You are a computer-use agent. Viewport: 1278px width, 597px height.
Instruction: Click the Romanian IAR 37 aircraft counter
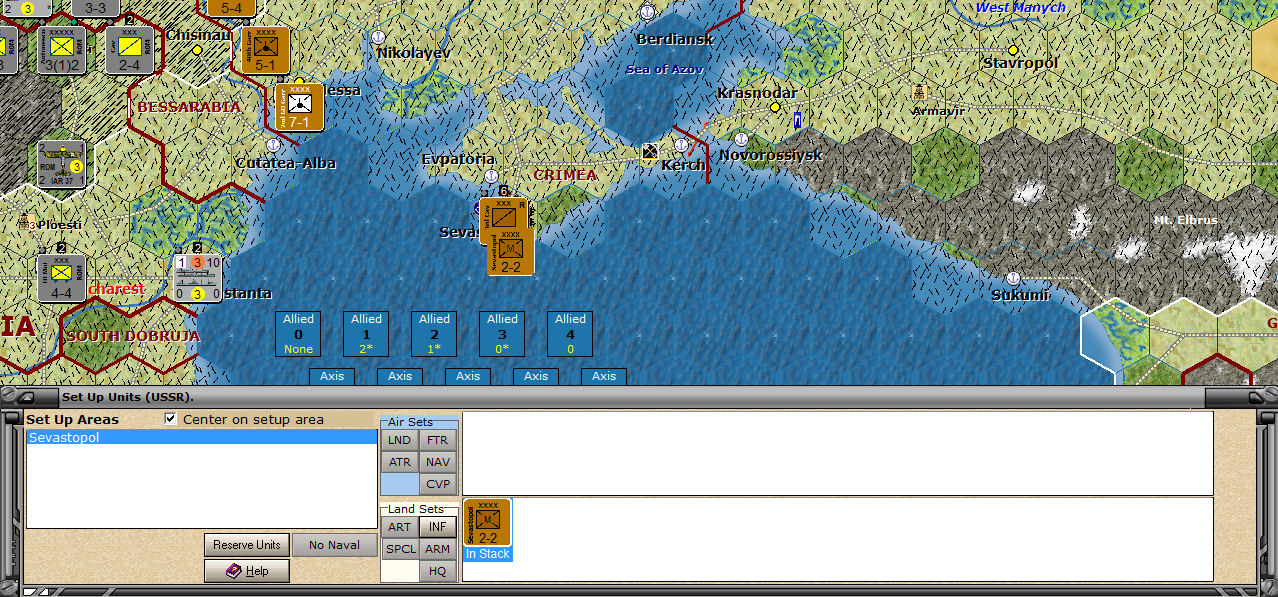(x=61, y=164)
